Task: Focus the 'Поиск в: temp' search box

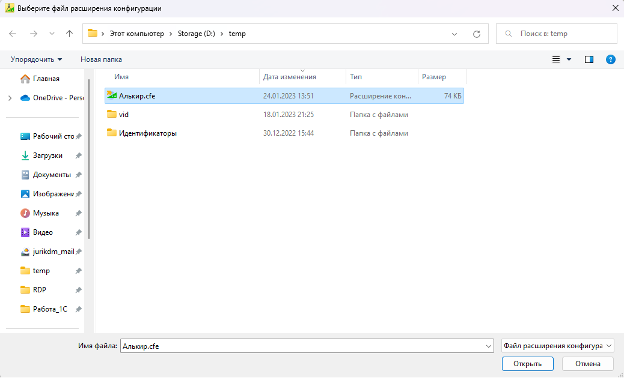Action: pyautogui.click(x=557, y=34)
